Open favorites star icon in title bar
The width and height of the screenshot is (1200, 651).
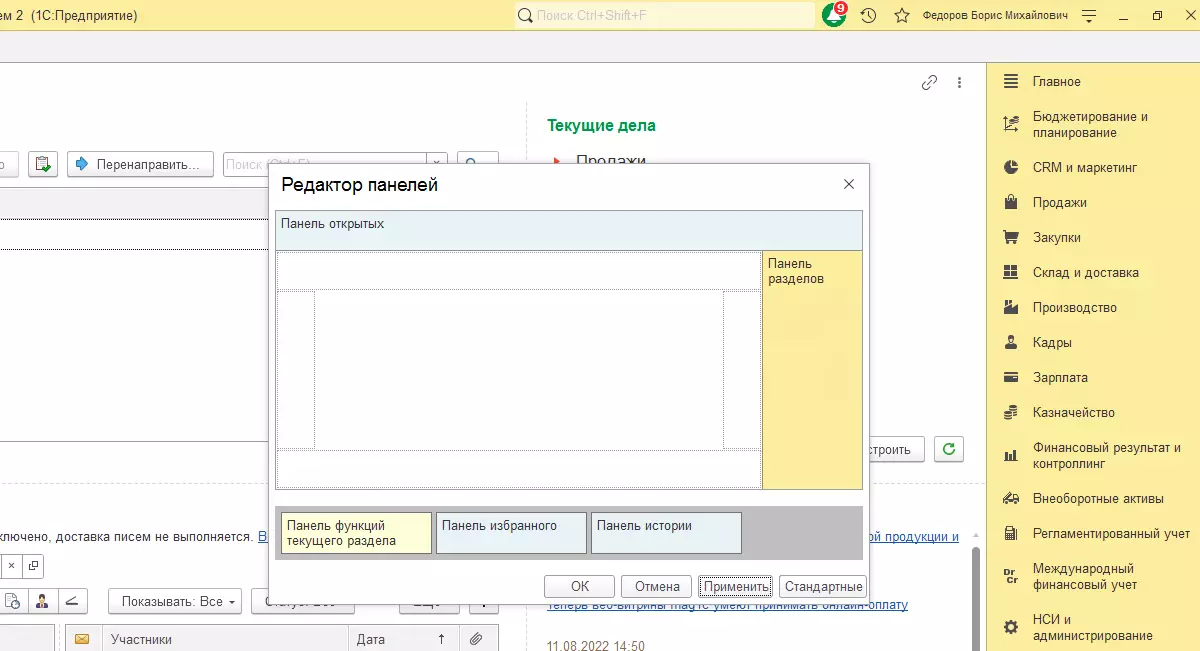[902, 16]
